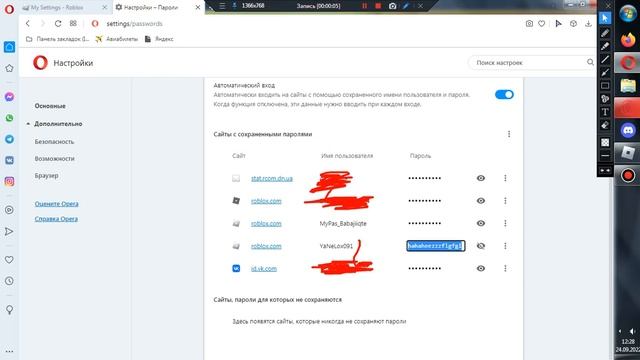The height and width of the screenshot is (360, 640).
Task: Open downloads arrow icon in address bar
Action: 588,24
